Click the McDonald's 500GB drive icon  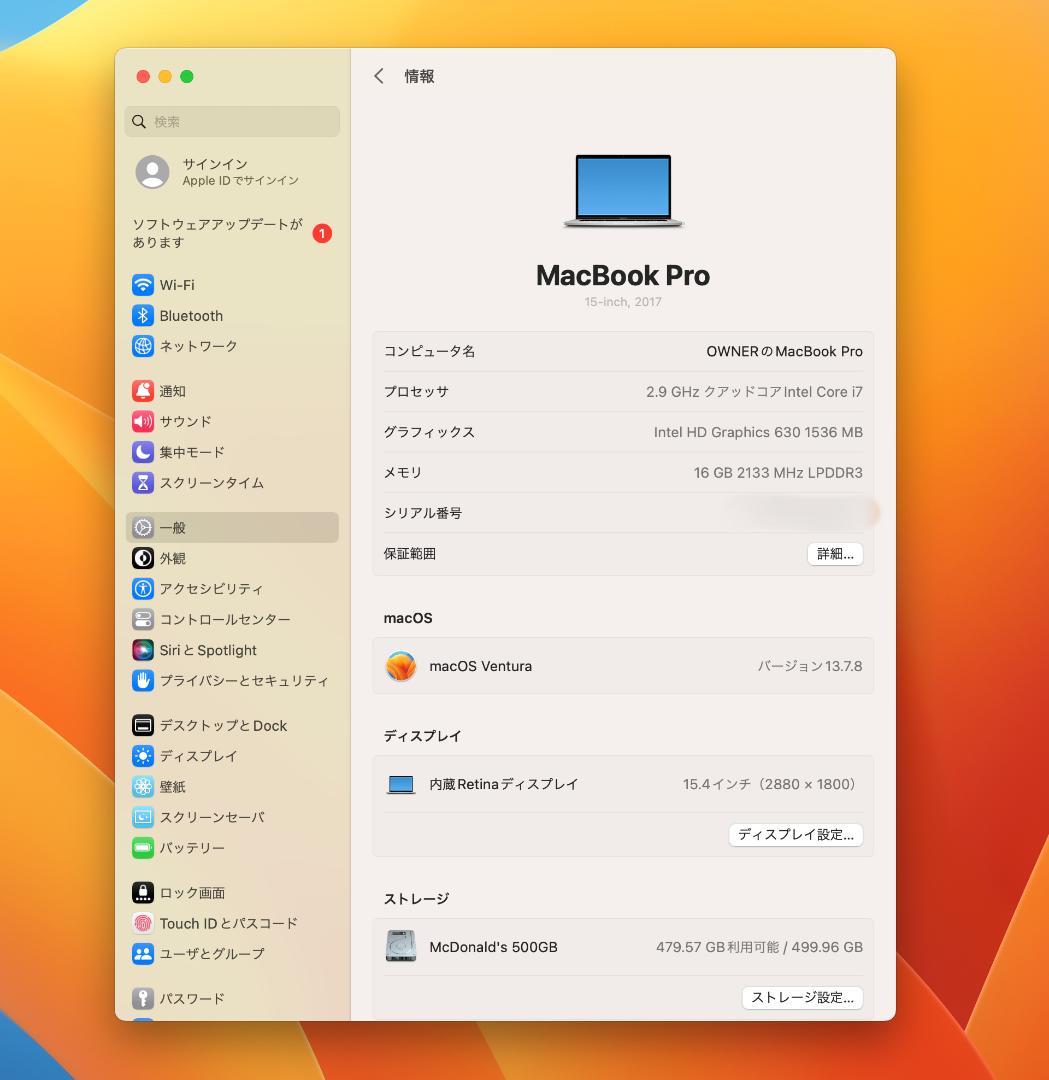coord(401,946)
